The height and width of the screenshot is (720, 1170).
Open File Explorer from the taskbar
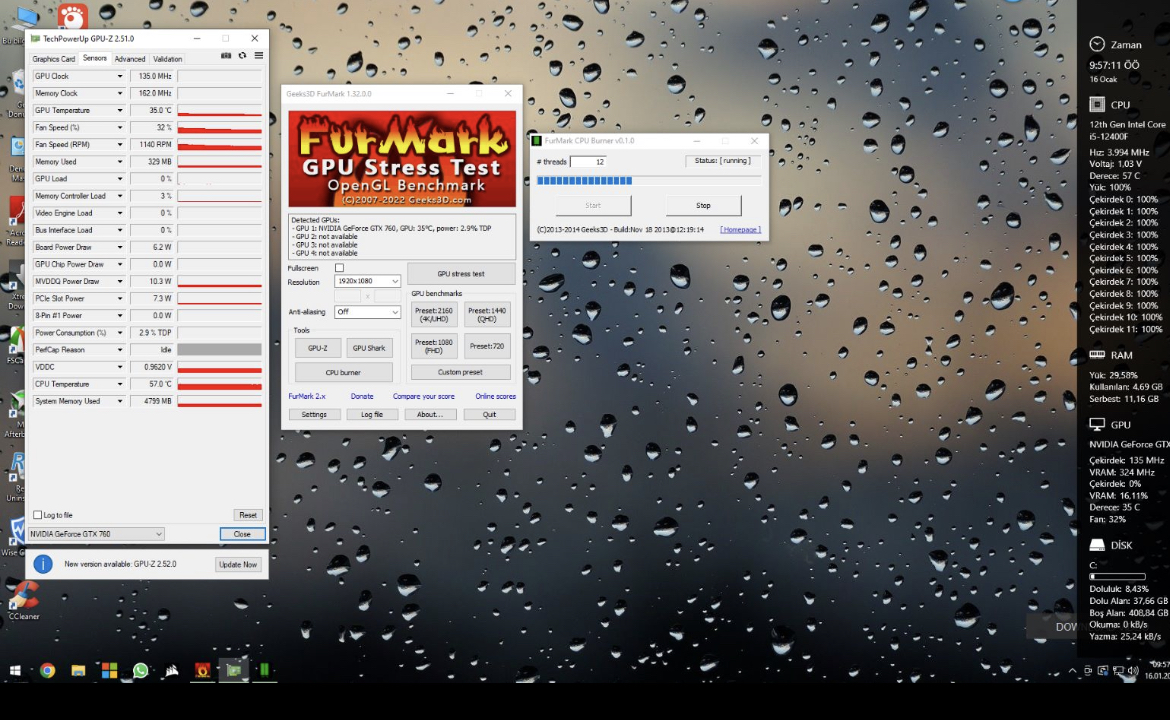click(78, 670)
